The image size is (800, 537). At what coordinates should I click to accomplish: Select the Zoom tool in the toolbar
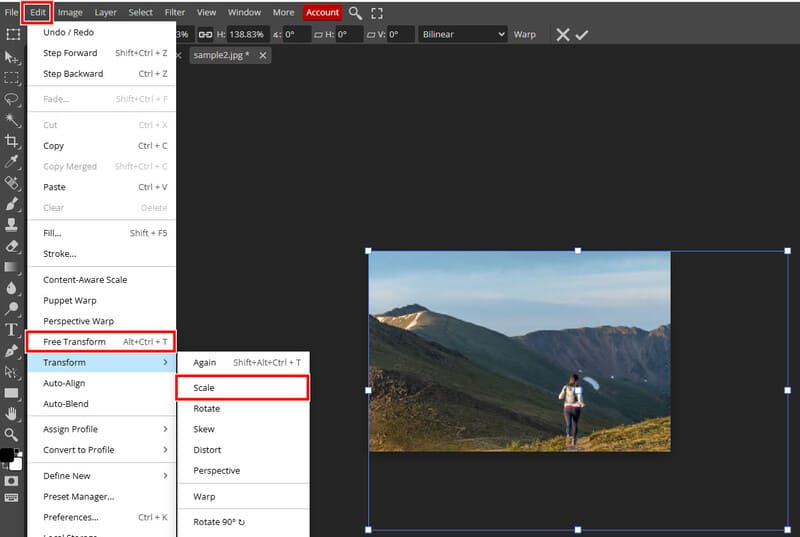pyautogui.click(x=11, y=434)
